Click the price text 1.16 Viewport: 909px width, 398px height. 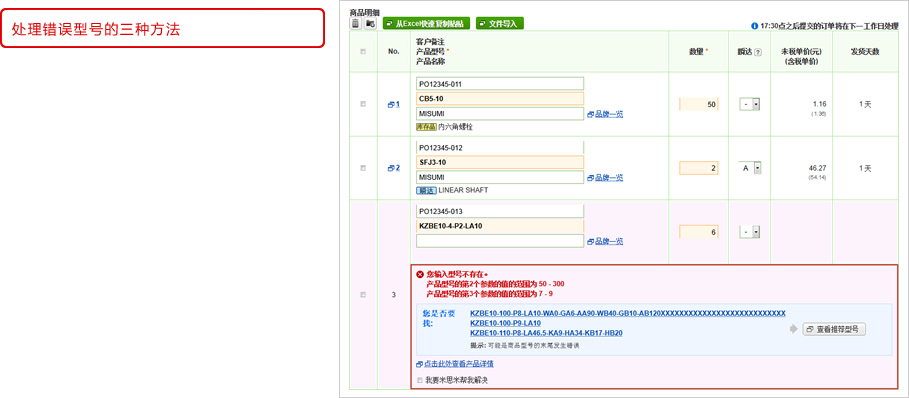click(819, 104)
